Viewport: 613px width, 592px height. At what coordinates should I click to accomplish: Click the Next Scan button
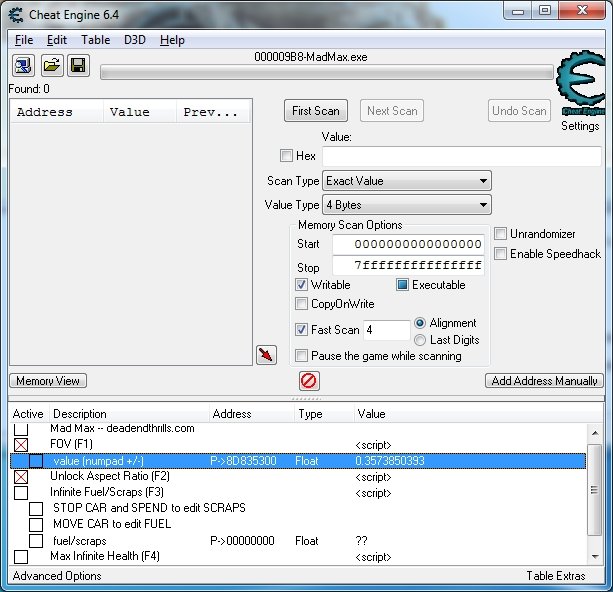[x=392, y=111]
